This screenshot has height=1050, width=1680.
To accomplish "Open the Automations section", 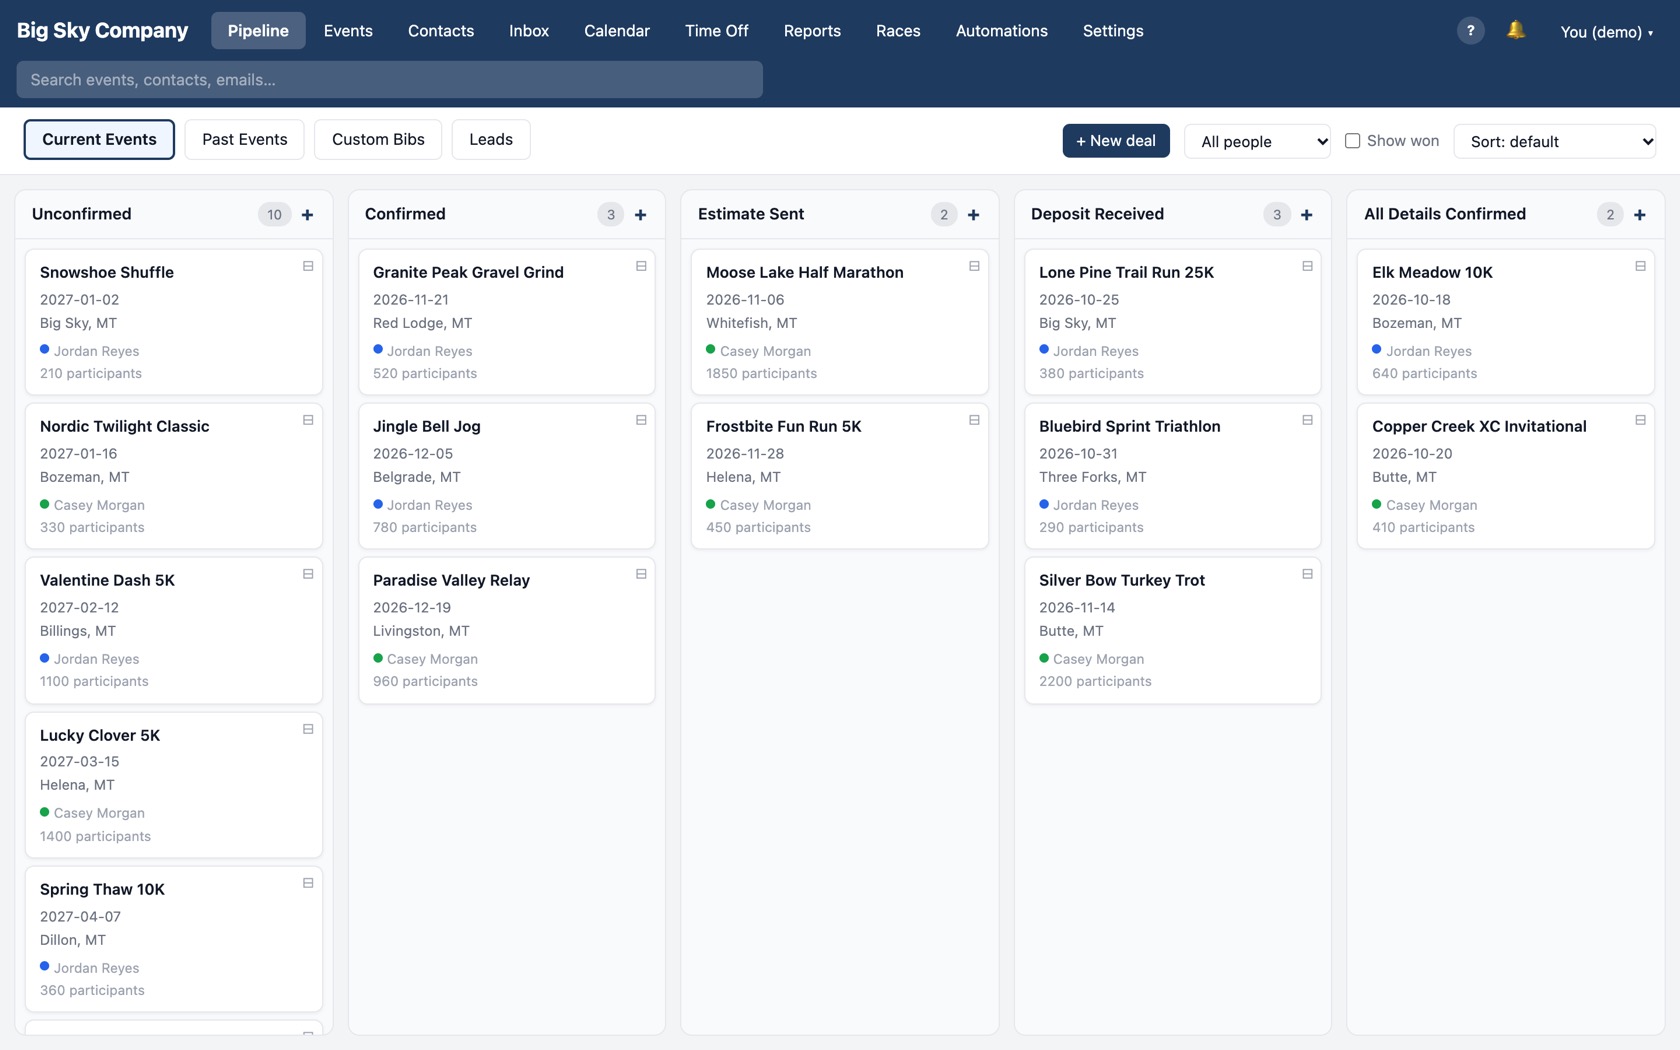I will pyautogui.click(x=1002, y=31).
